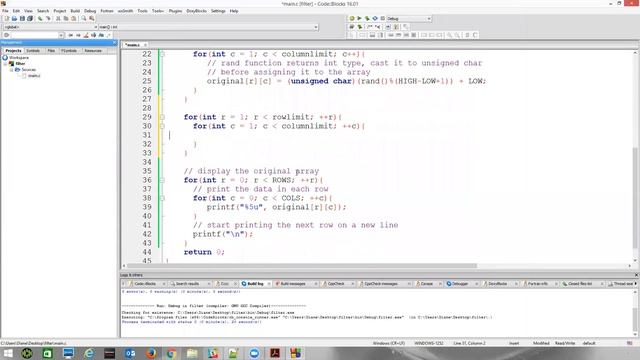Screen dimensions: 640x360
Task: Switch to the CppCheck log tab
Action: tap(336, 284)
